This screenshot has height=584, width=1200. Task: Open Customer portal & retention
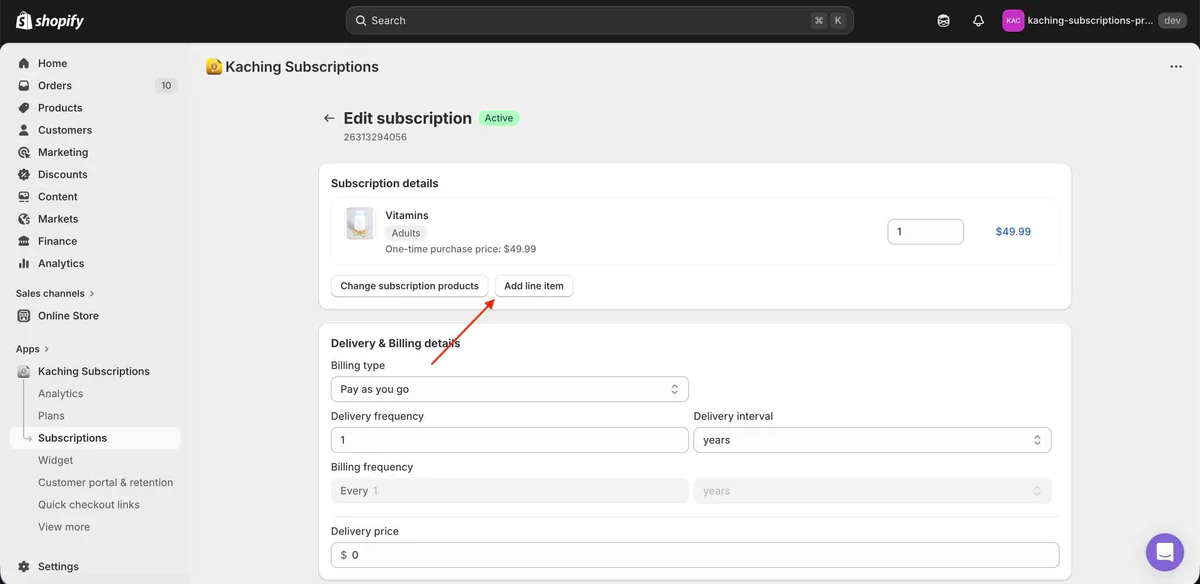pos(105,482)
